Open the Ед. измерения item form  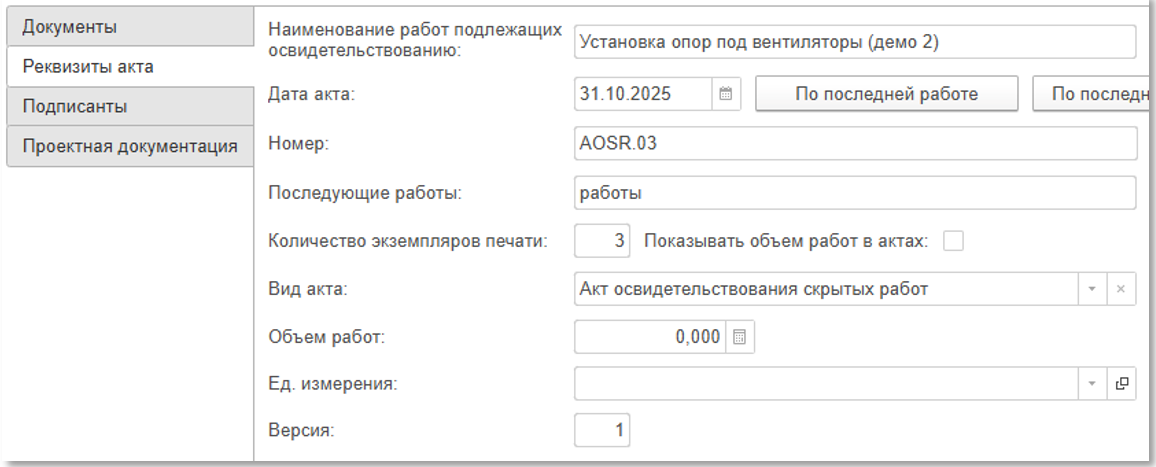[1121, 383]
